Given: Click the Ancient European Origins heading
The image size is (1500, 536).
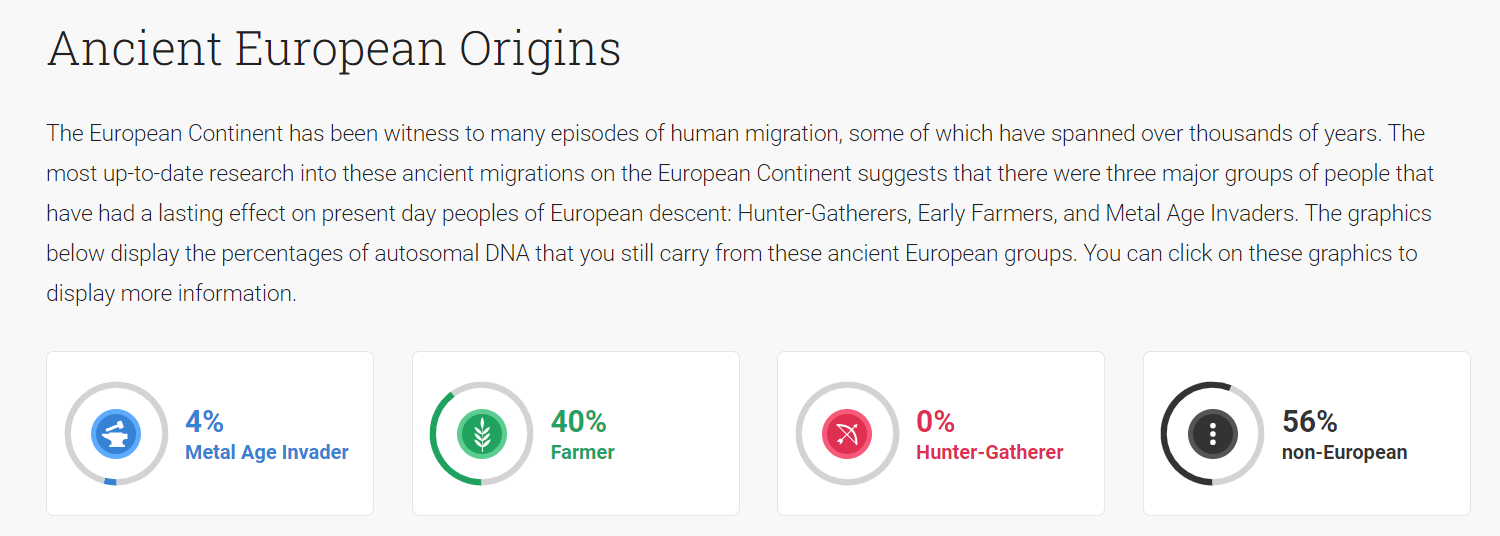Looking at the screenshot, I should coord(334,49).
